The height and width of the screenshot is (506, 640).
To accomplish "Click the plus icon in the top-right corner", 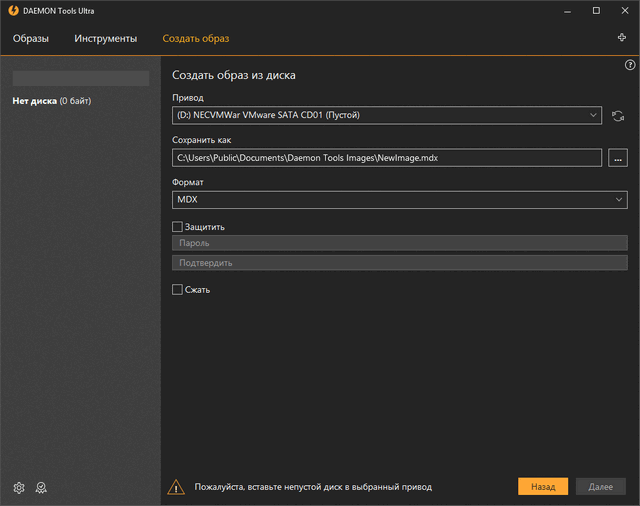I will click(x=622, y=38).
